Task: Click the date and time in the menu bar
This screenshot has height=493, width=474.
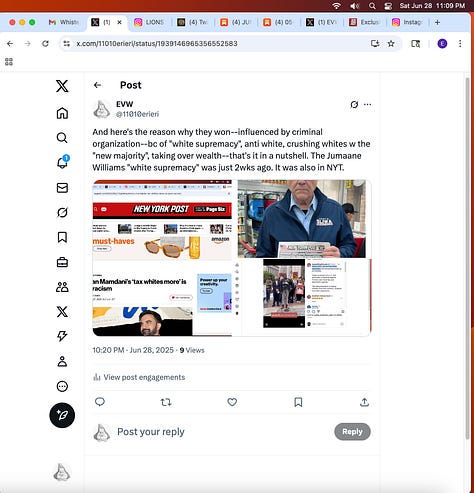Action: point(432,6)
